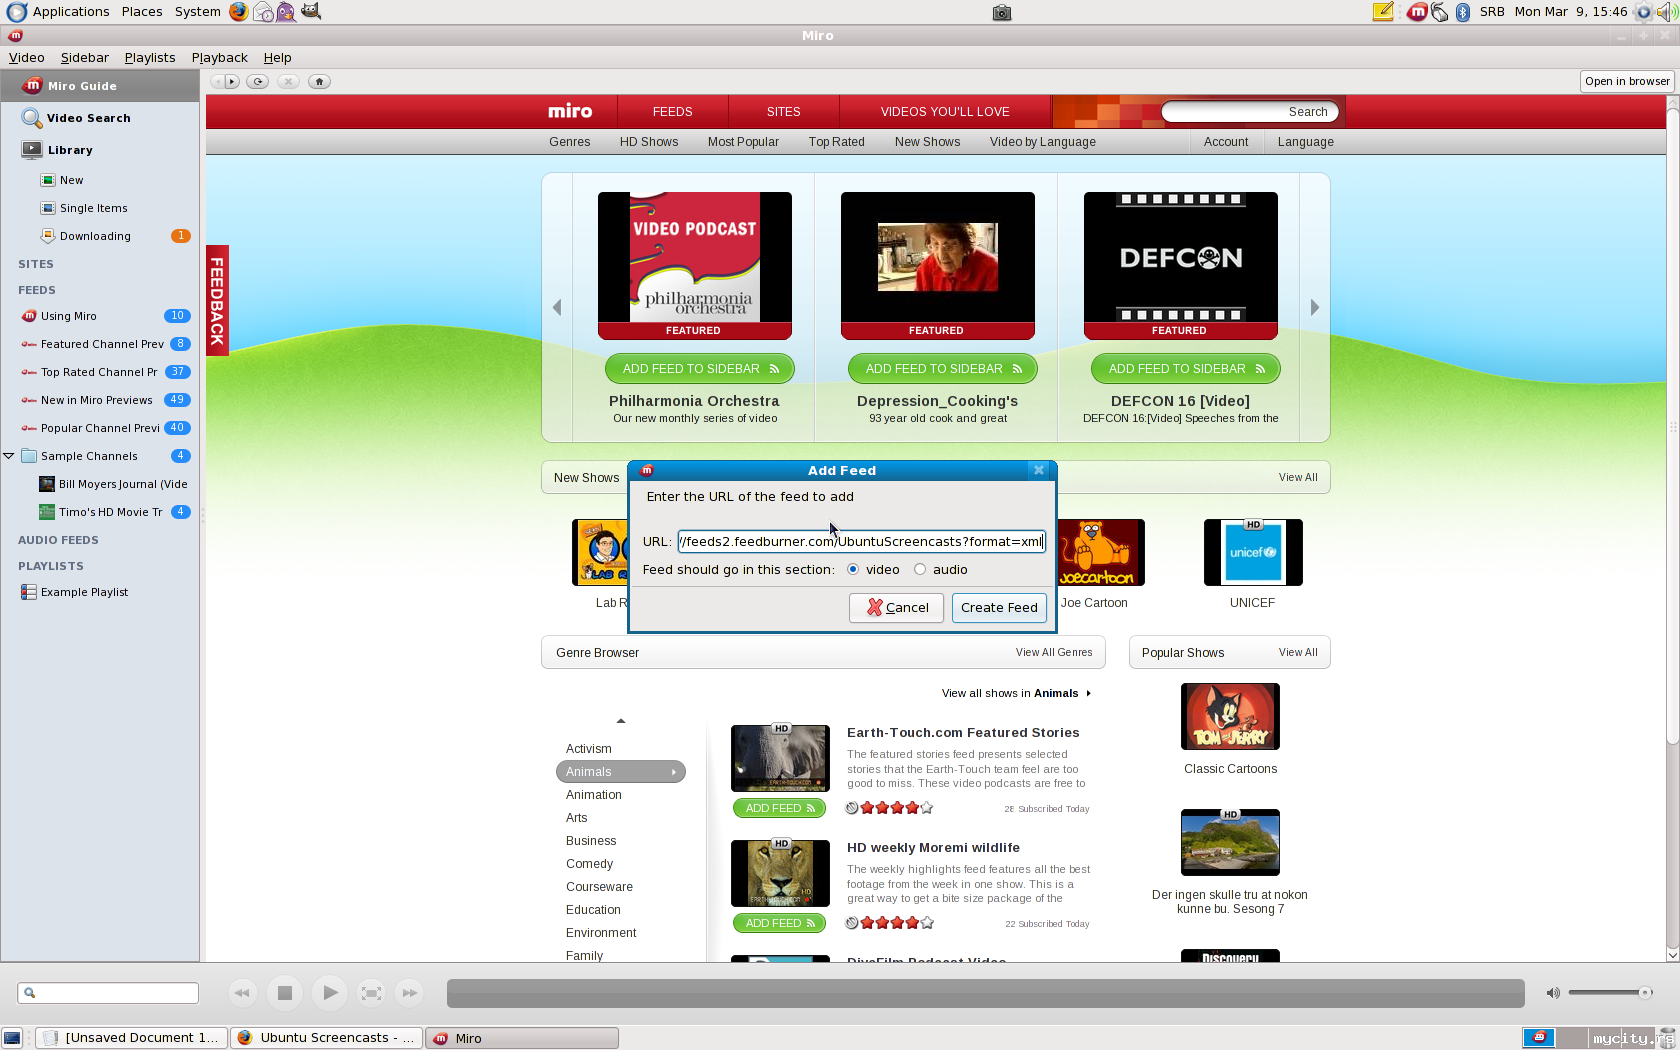Image resolution: width=1680 pixels, height=1050 pixels.
Task: Select the Using Miro feed
Action: (x=100, y=316)
